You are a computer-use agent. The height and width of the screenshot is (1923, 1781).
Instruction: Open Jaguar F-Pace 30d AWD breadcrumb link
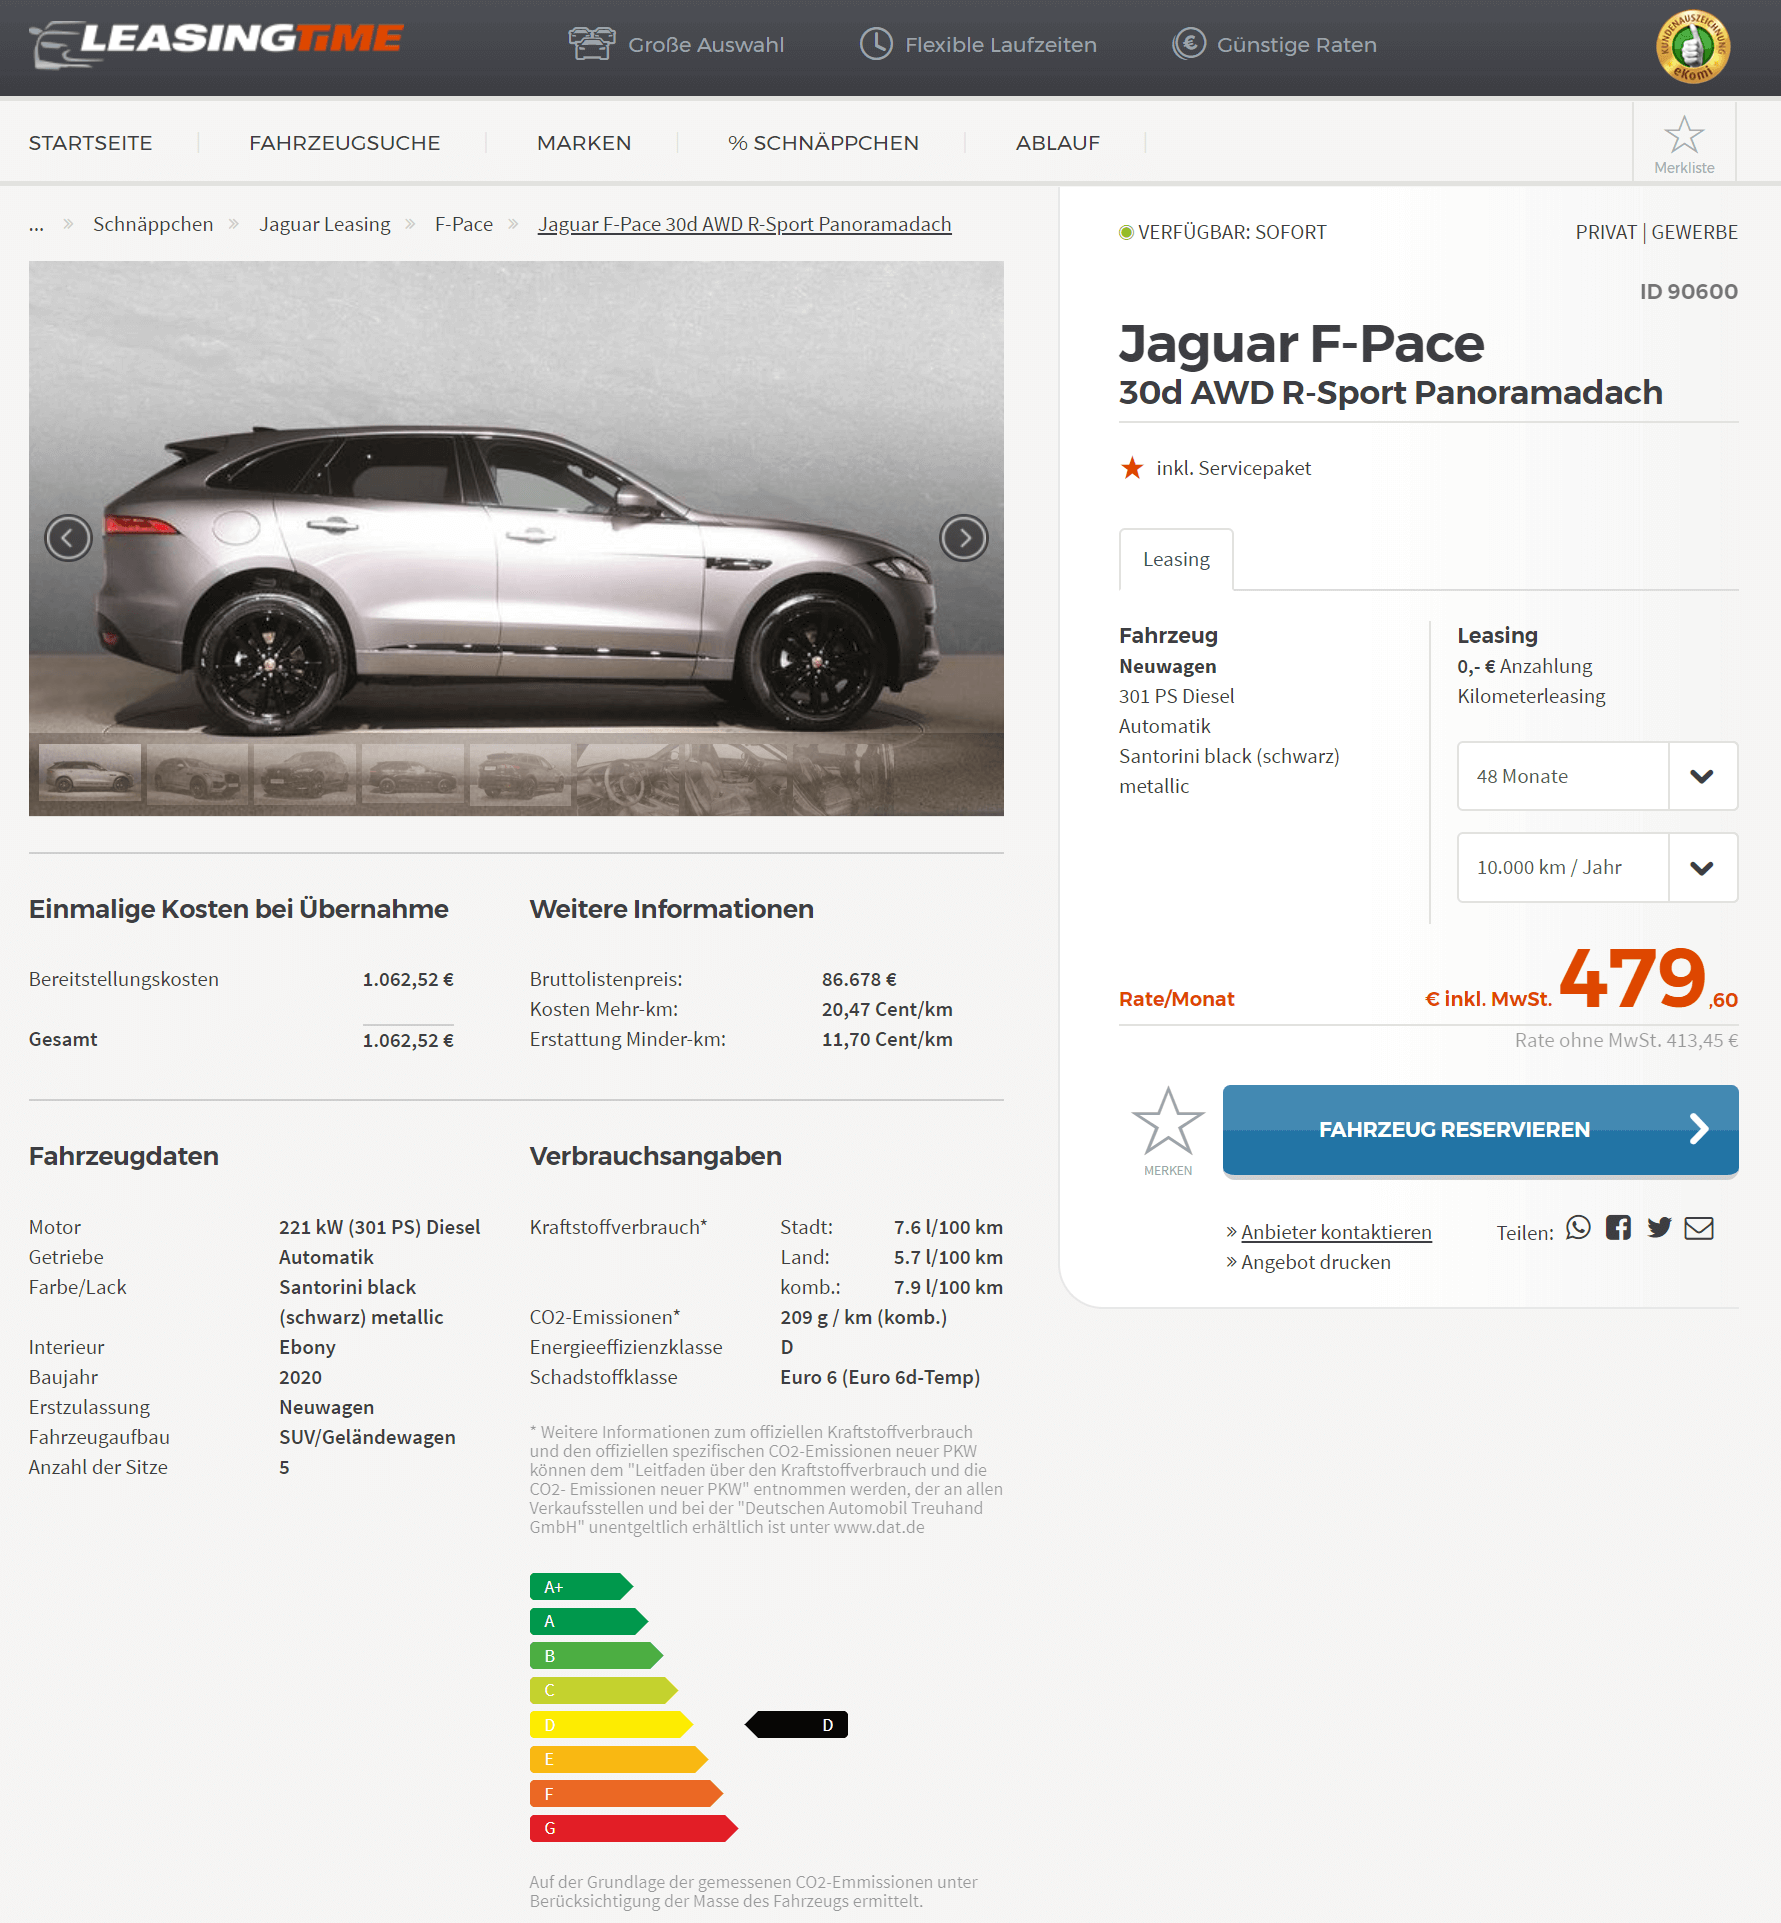pyautogui.click(x=745, y=224)
